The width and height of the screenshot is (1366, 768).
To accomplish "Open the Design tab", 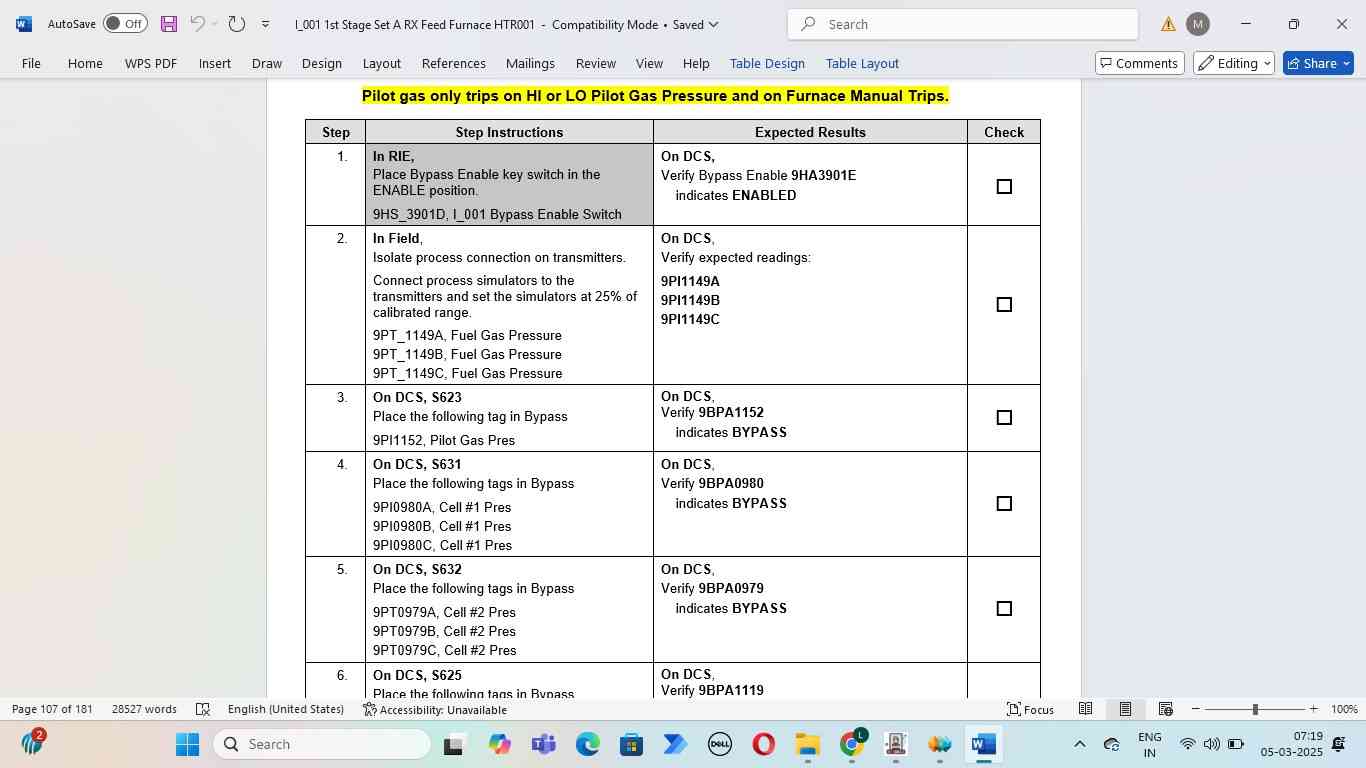I will (x=322, y=63).
